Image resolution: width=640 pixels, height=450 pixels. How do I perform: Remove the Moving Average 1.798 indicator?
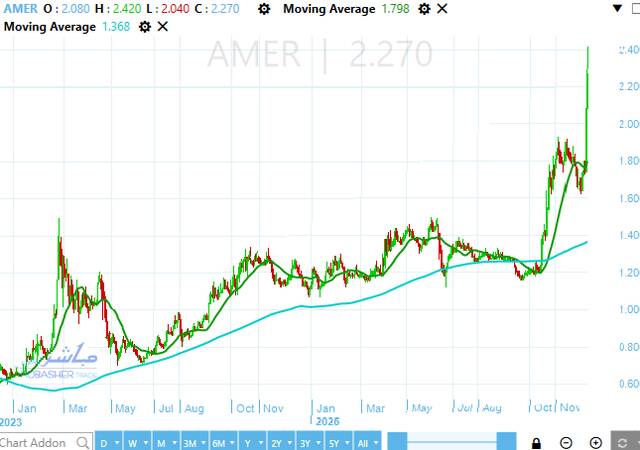(x=442, y=9)
